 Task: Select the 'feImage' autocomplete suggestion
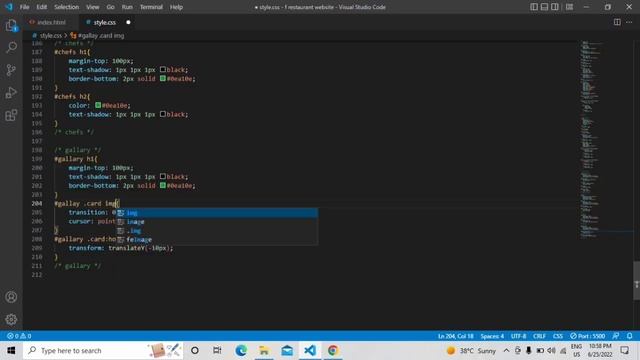[x=216, y=240]
